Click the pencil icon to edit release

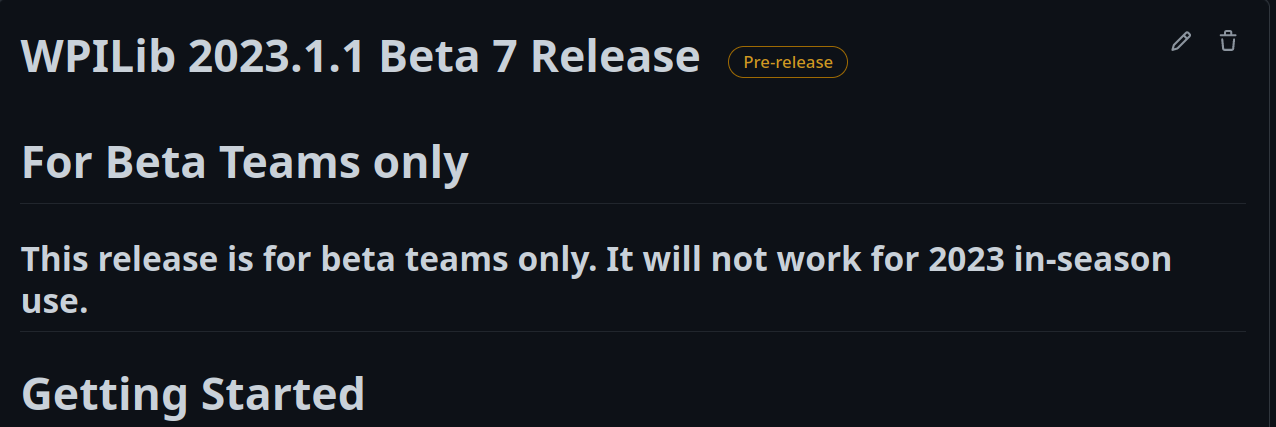[1181, 41]
